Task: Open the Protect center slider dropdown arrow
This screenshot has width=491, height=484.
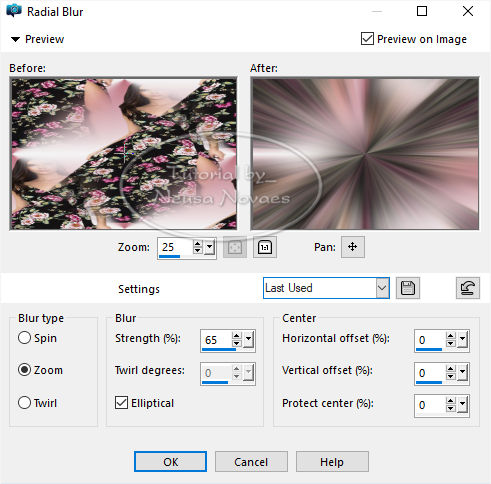Action: (x=462, y=405)
